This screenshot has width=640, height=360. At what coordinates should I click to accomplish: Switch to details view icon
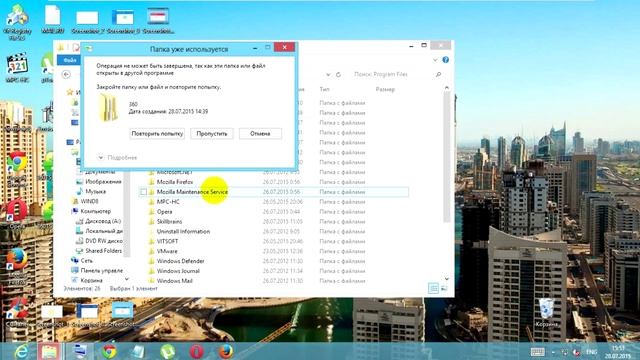[433, 289]
